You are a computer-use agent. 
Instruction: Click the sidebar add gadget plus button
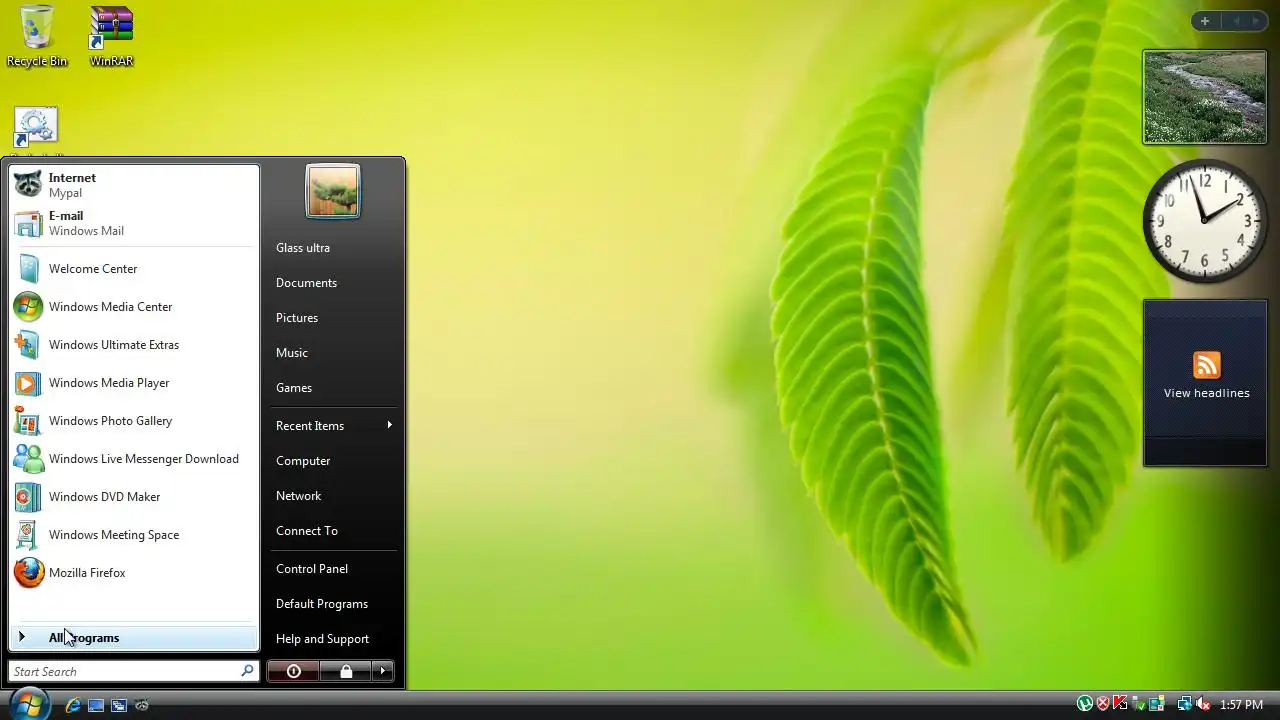[1205, 21]
